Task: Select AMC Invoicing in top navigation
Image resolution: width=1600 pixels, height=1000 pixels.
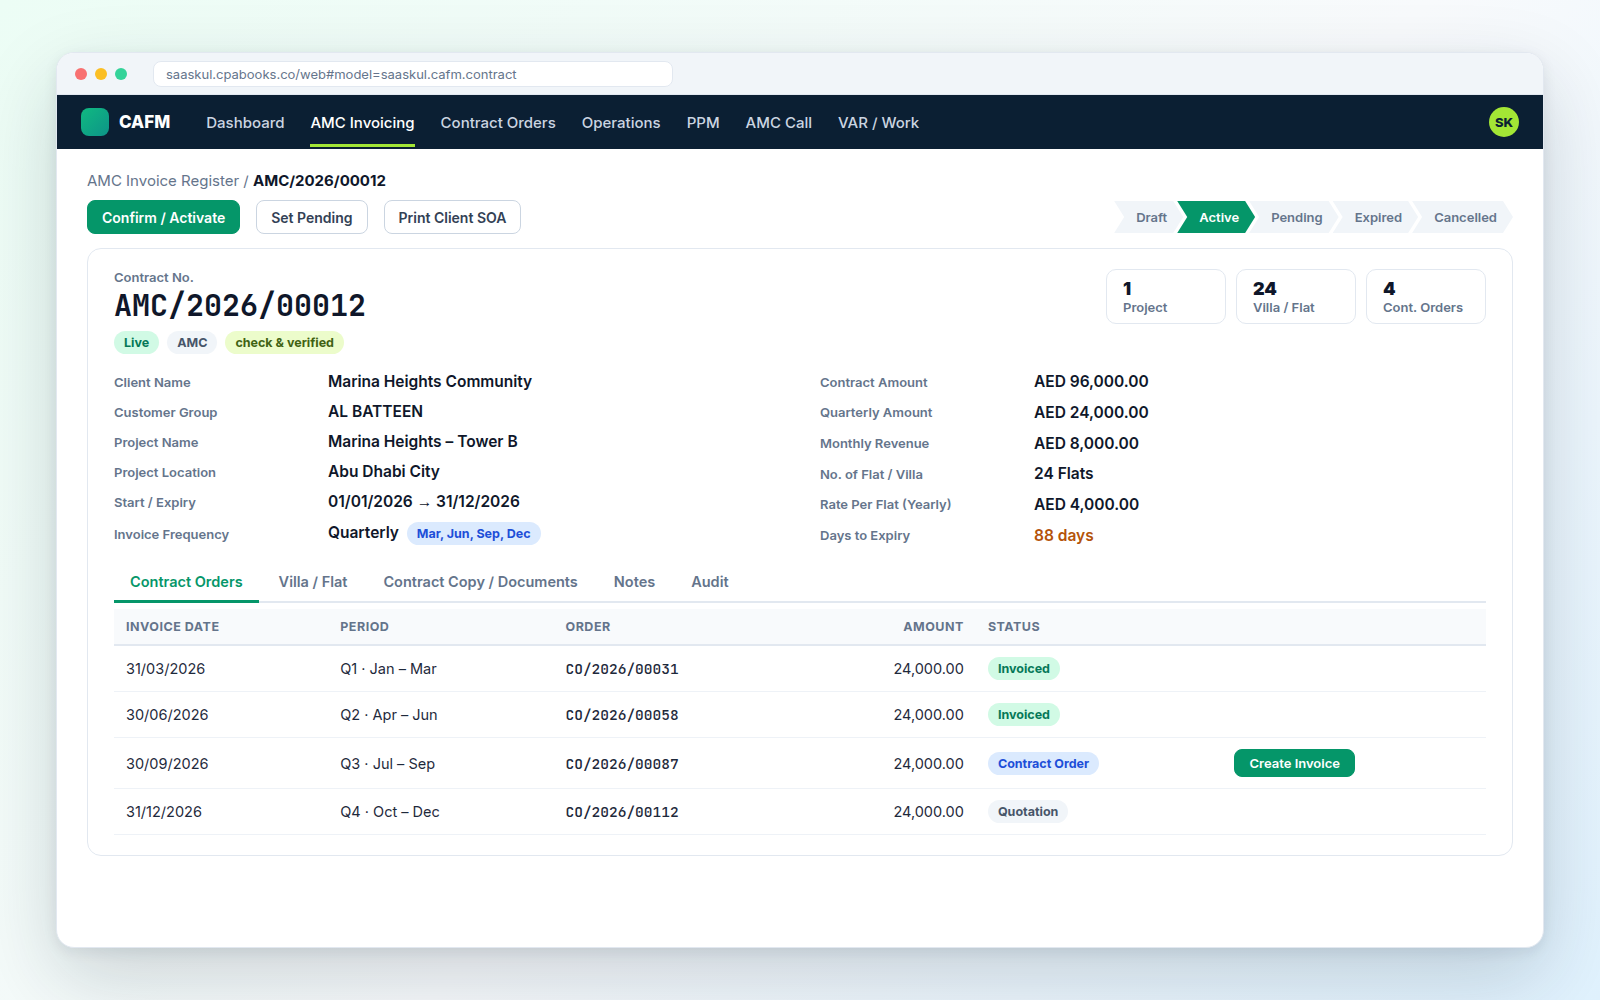Action: [x=362, y=122]
